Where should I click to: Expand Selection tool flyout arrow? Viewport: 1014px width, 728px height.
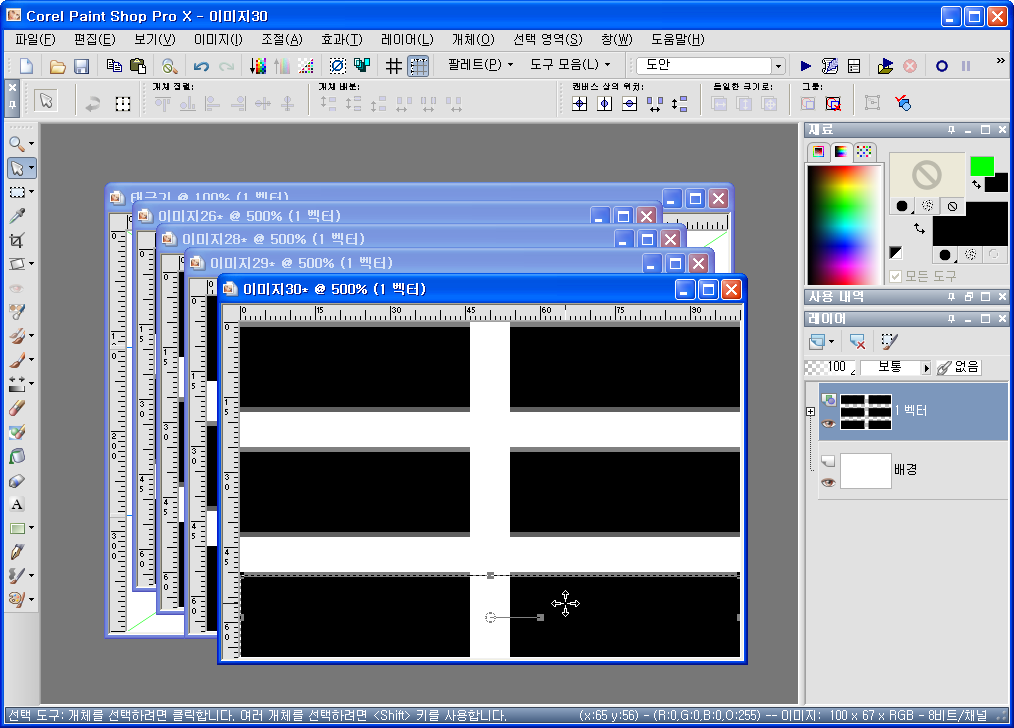click(31, 192)
